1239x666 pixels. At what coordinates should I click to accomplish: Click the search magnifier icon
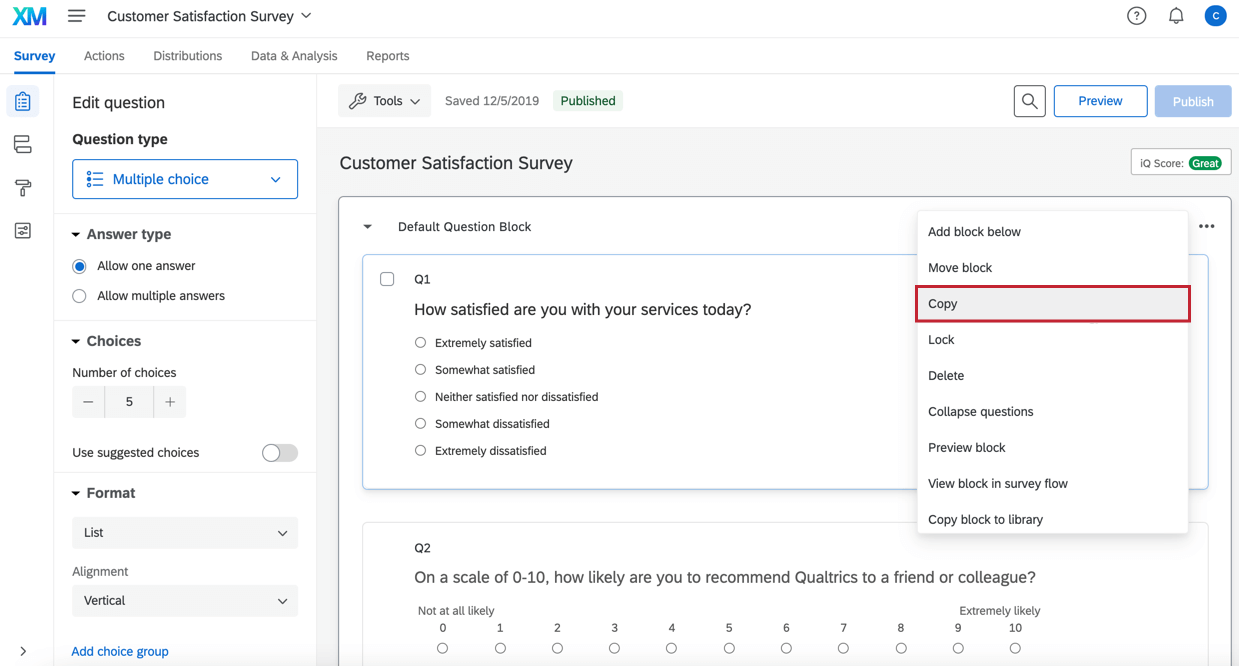pyautogui.click(x=1029, y=101)
